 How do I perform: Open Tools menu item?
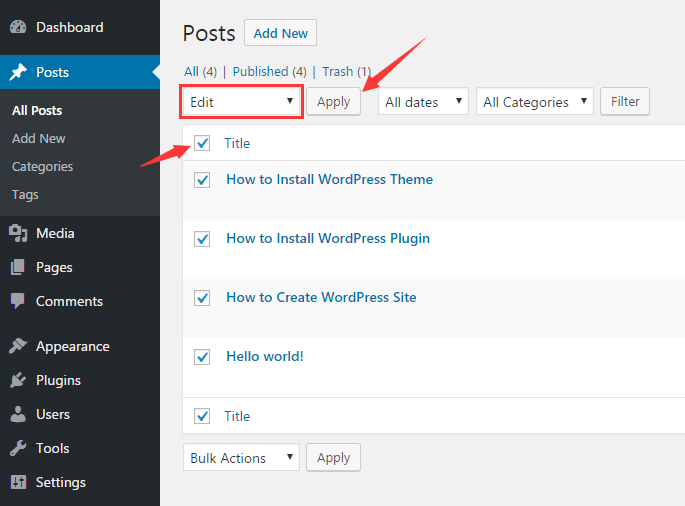point(80,448)
